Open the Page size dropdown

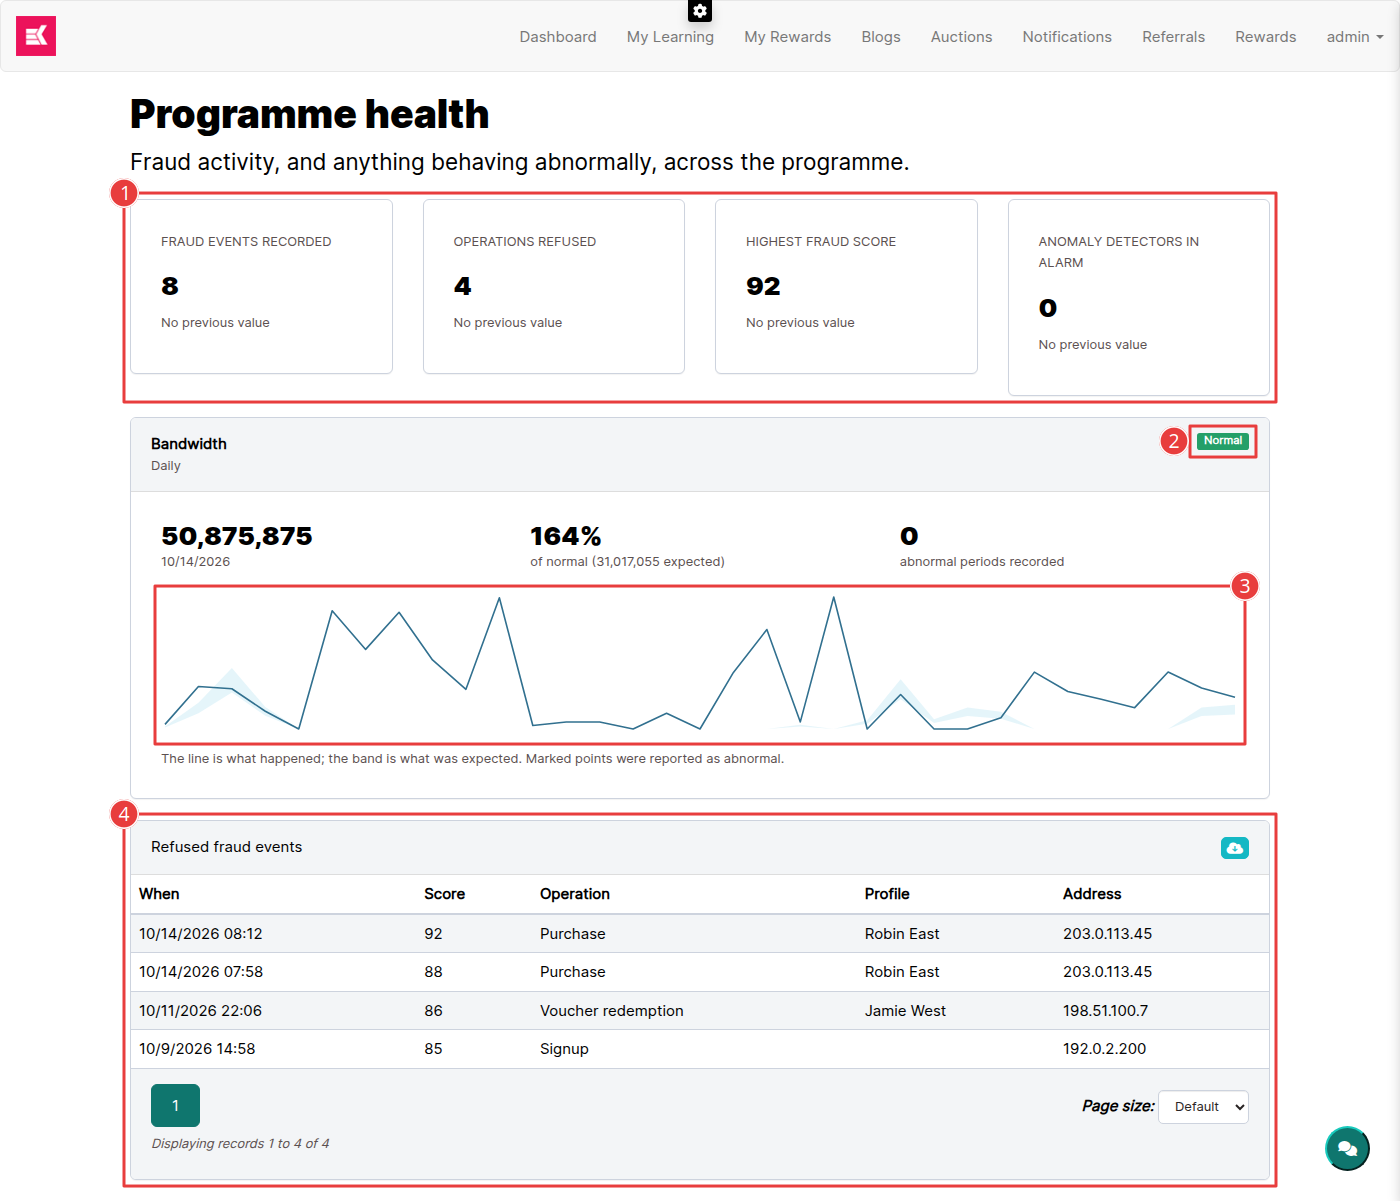1203,1107
